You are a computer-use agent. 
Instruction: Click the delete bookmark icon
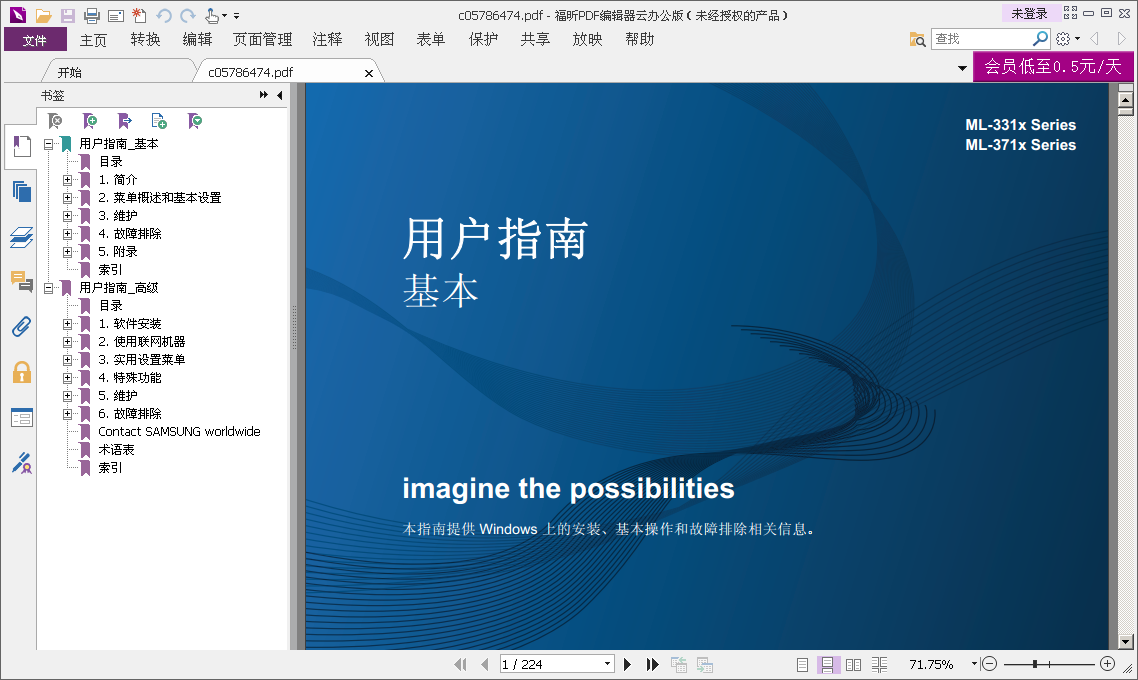55,120
